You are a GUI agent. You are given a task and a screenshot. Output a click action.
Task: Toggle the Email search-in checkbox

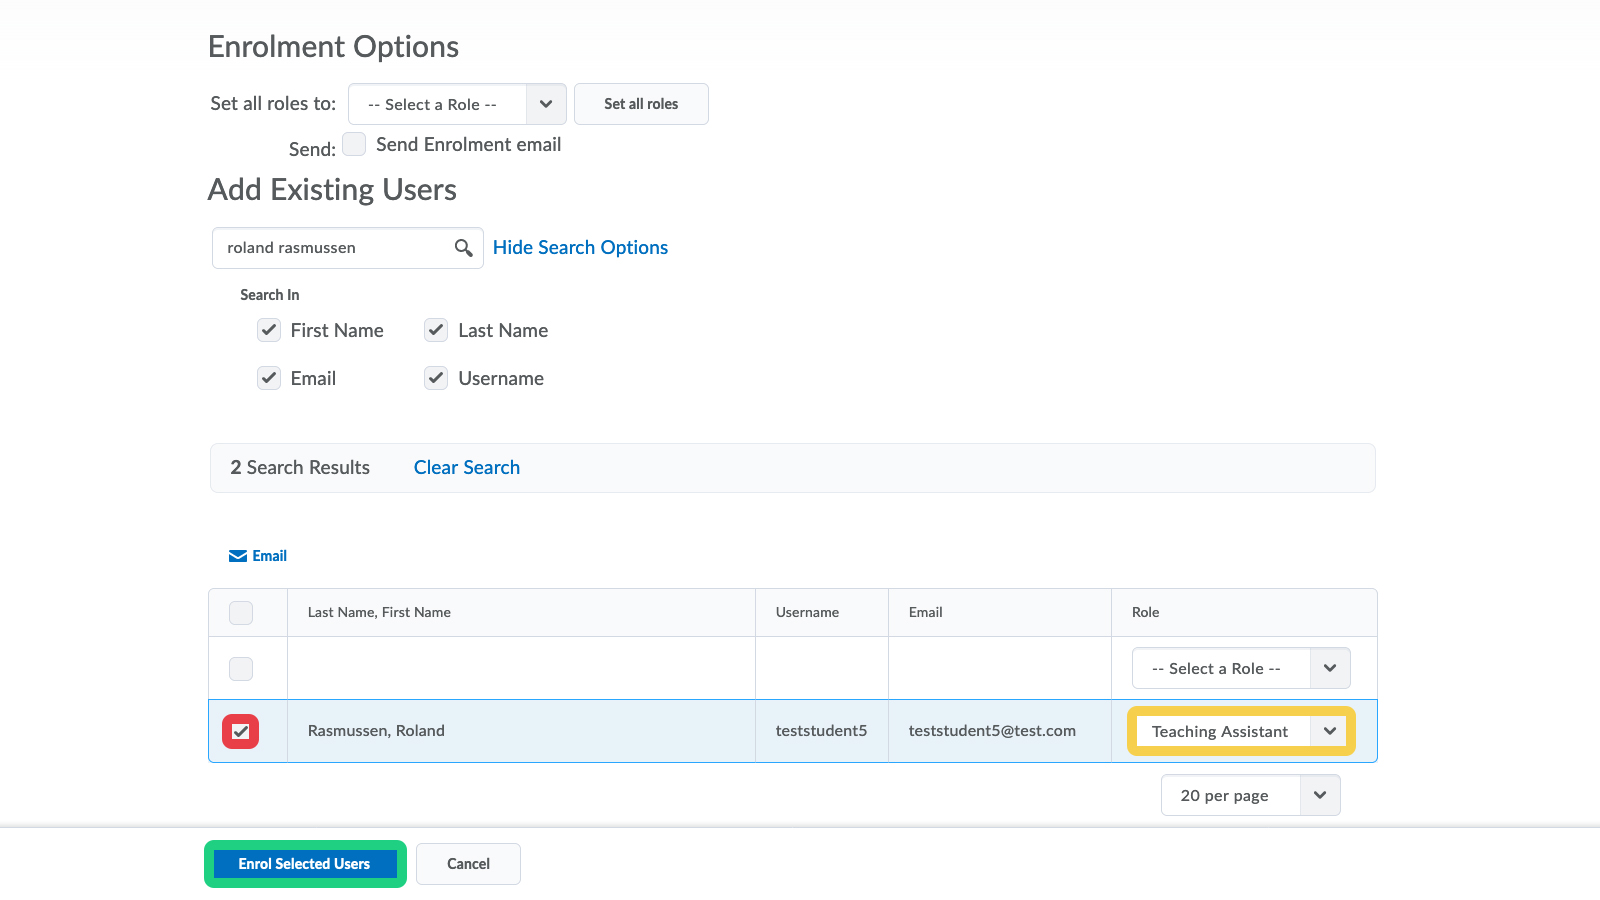tap(269, 378)
